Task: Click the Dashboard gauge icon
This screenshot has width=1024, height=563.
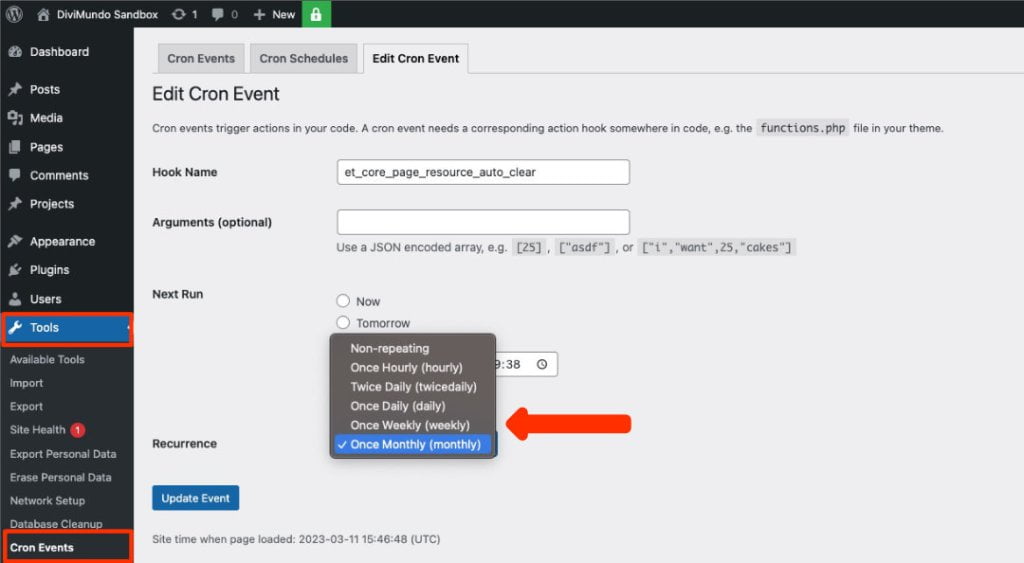Action: coord(16,52)
